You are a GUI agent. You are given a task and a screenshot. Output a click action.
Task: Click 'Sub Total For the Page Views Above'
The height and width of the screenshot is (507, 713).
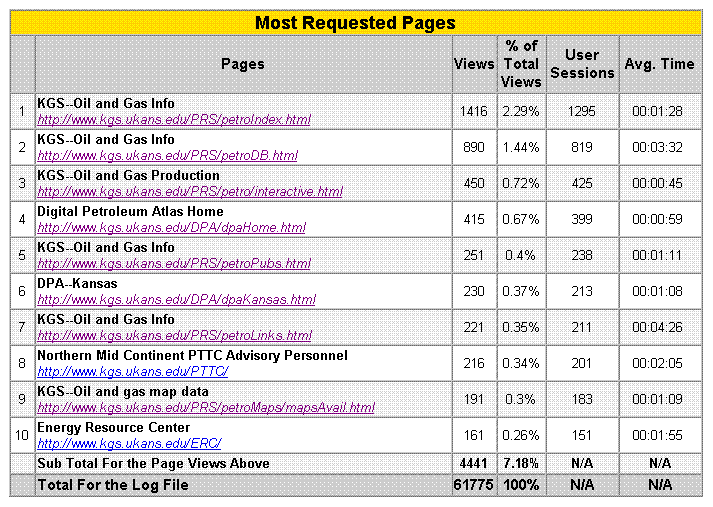coord(153,463)
